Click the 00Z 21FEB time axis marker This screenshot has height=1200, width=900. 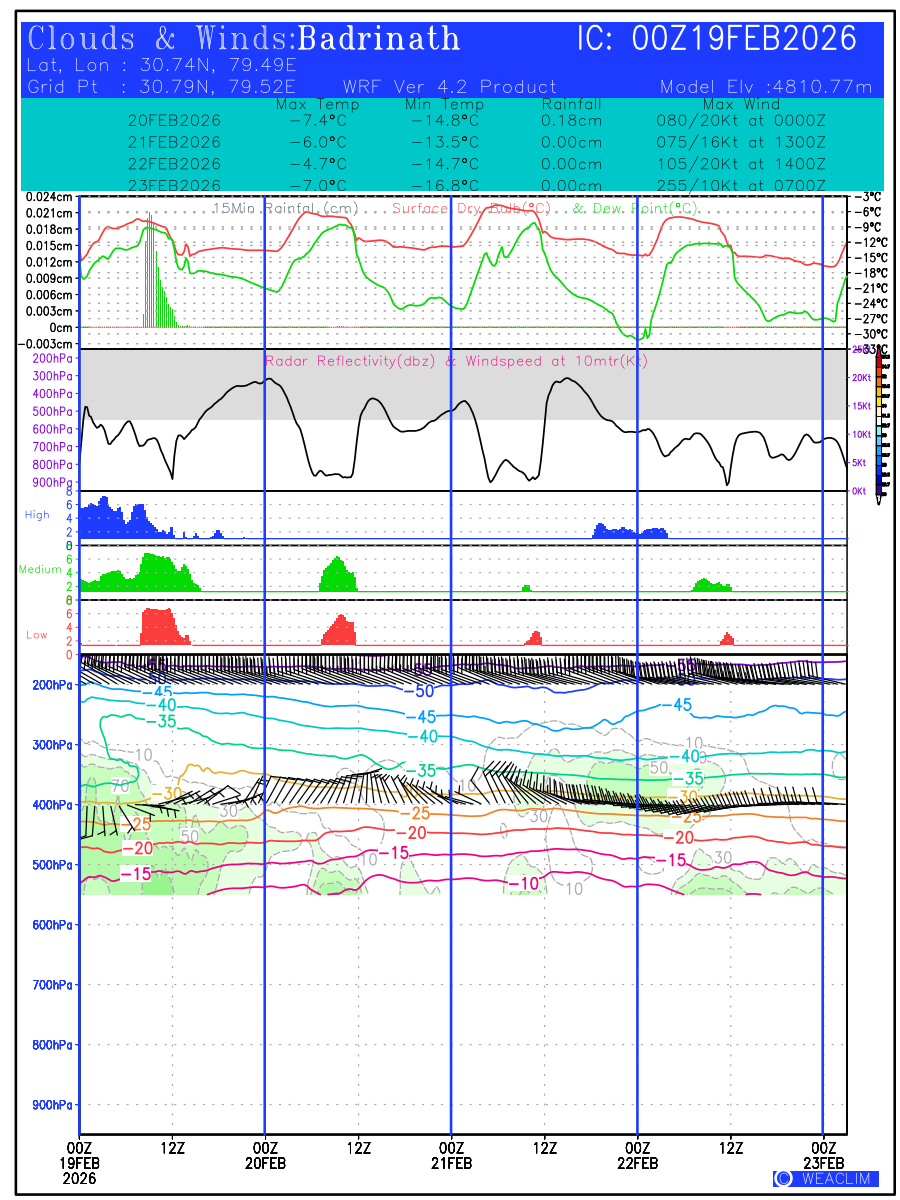(x=451, y=1154)
